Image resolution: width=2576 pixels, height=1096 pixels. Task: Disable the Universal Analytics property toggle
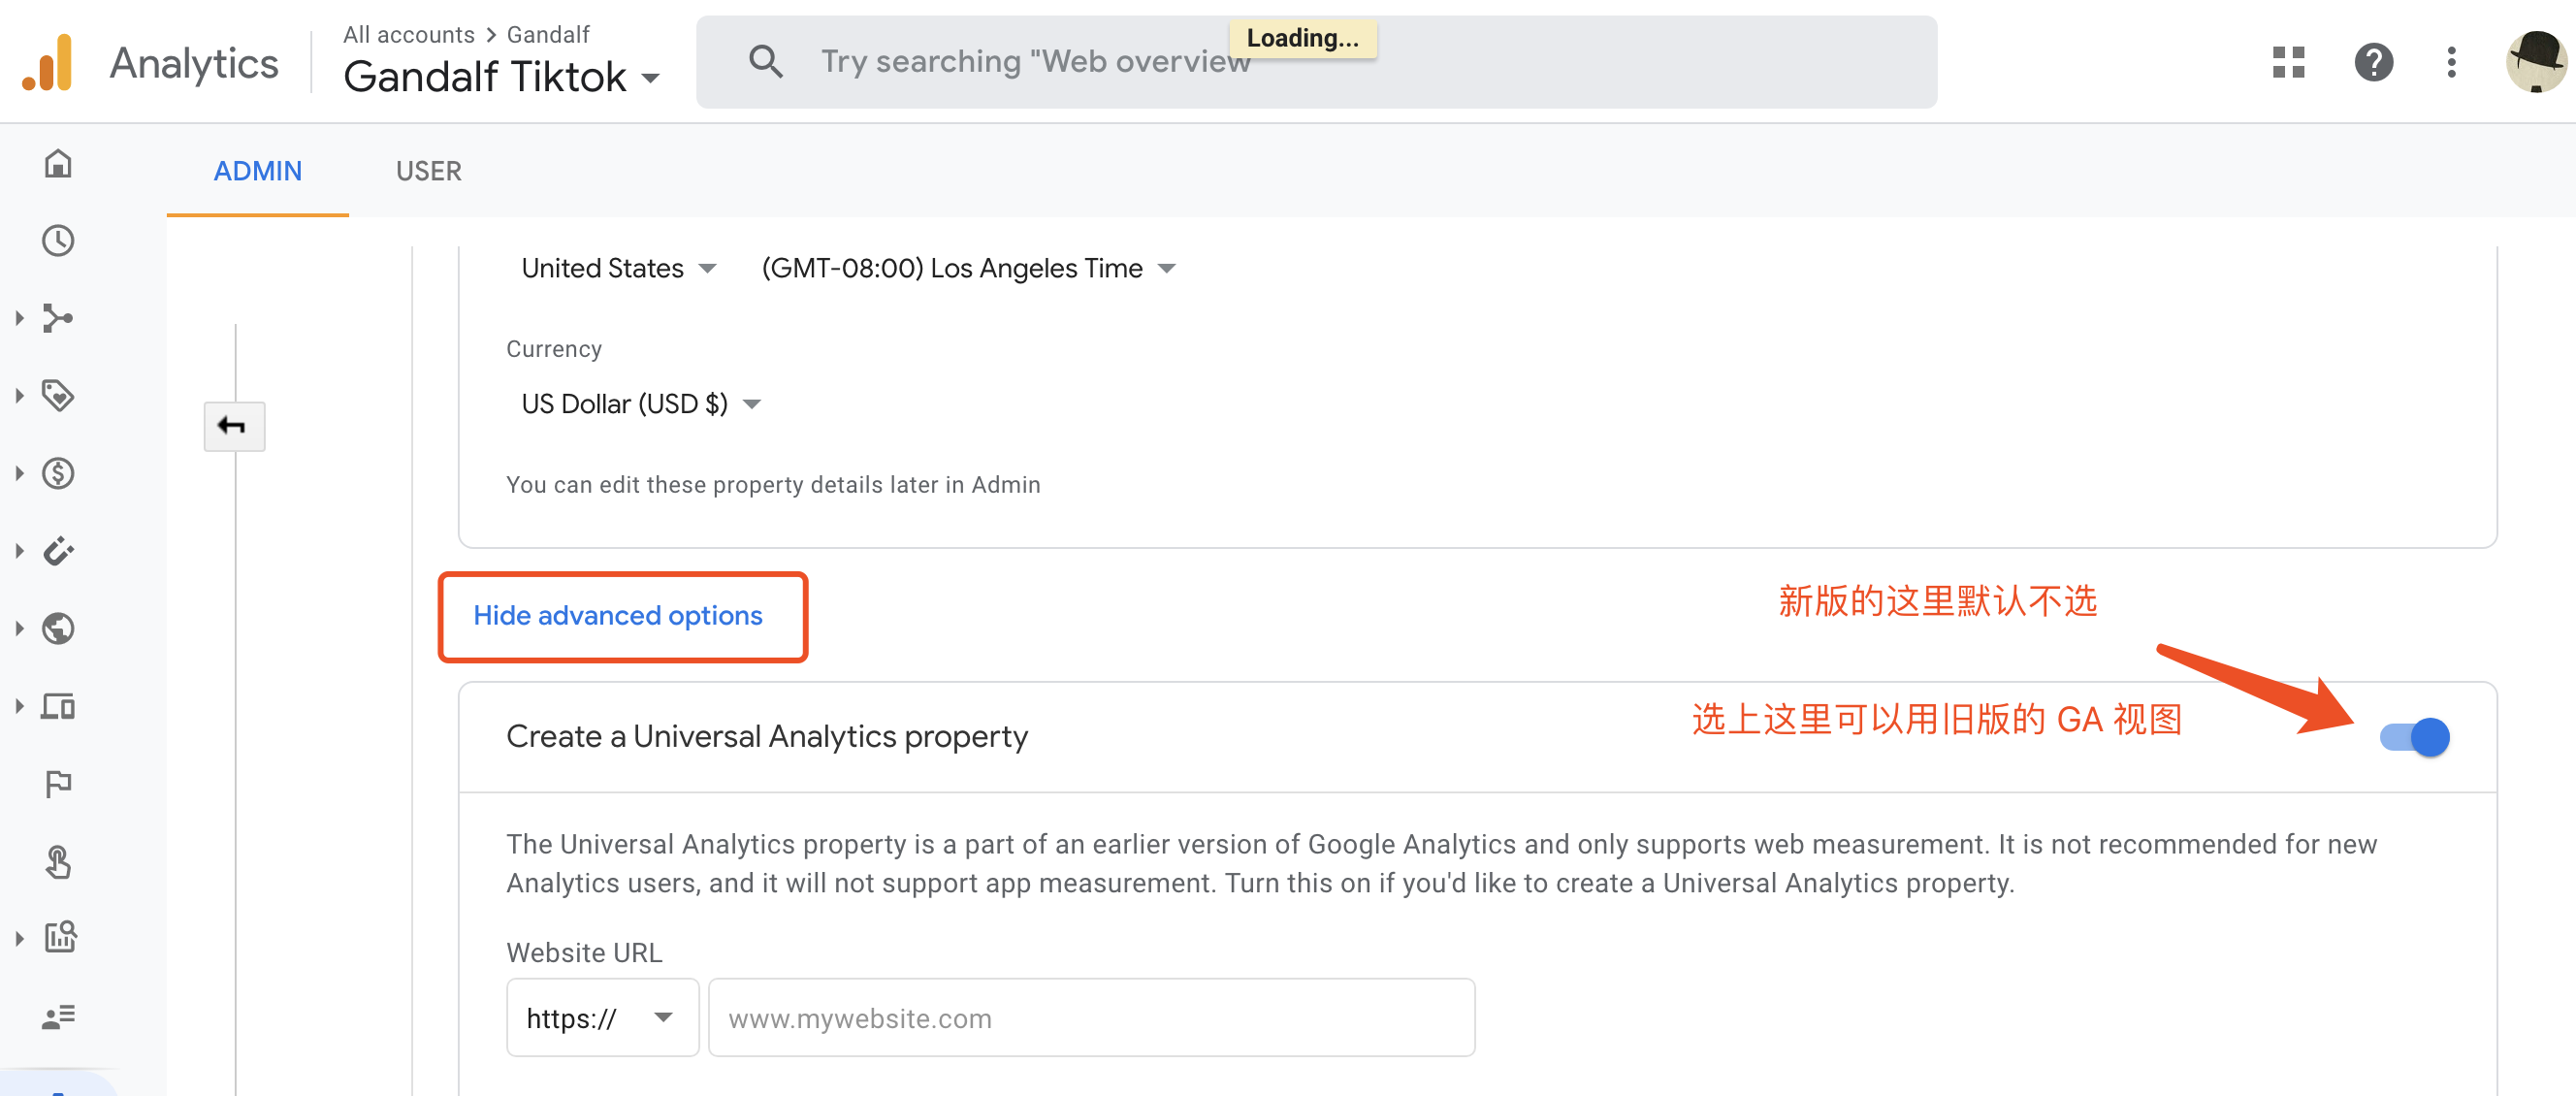[2415, 737]
